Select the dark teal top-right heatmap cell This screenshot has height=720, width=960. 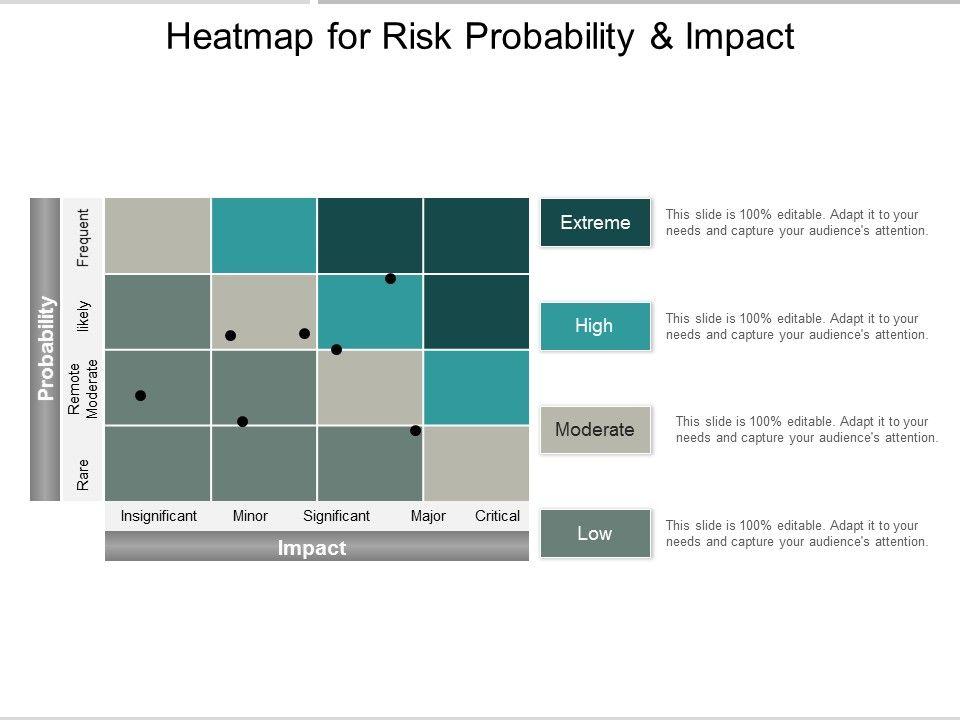[476, 235]
